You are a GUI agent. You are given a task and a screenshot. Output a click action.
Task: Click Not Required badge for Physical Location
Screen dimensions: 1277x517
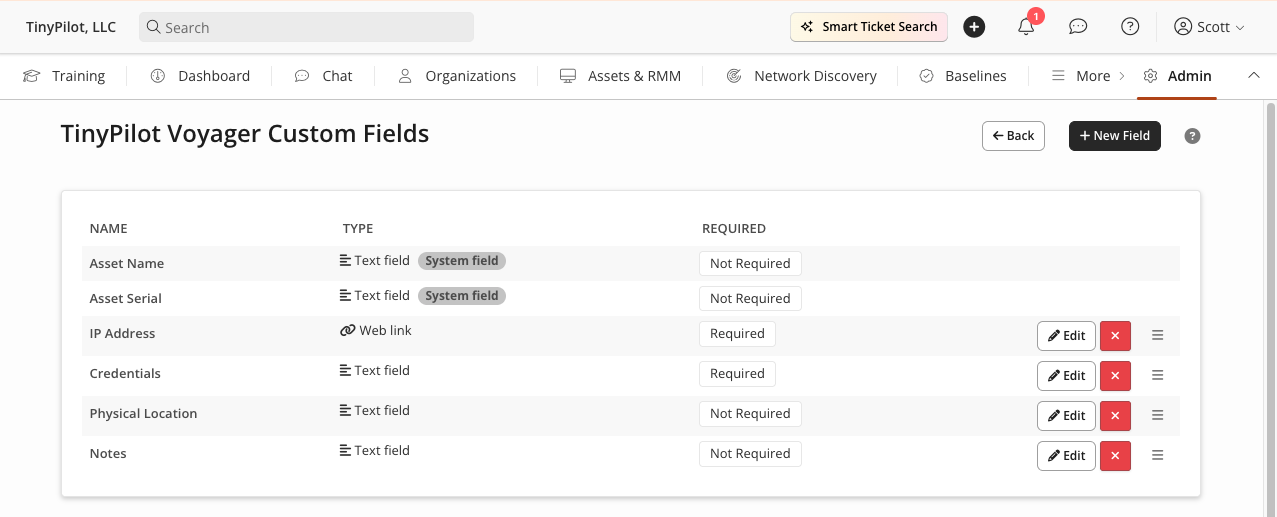(x=750, y=414)
